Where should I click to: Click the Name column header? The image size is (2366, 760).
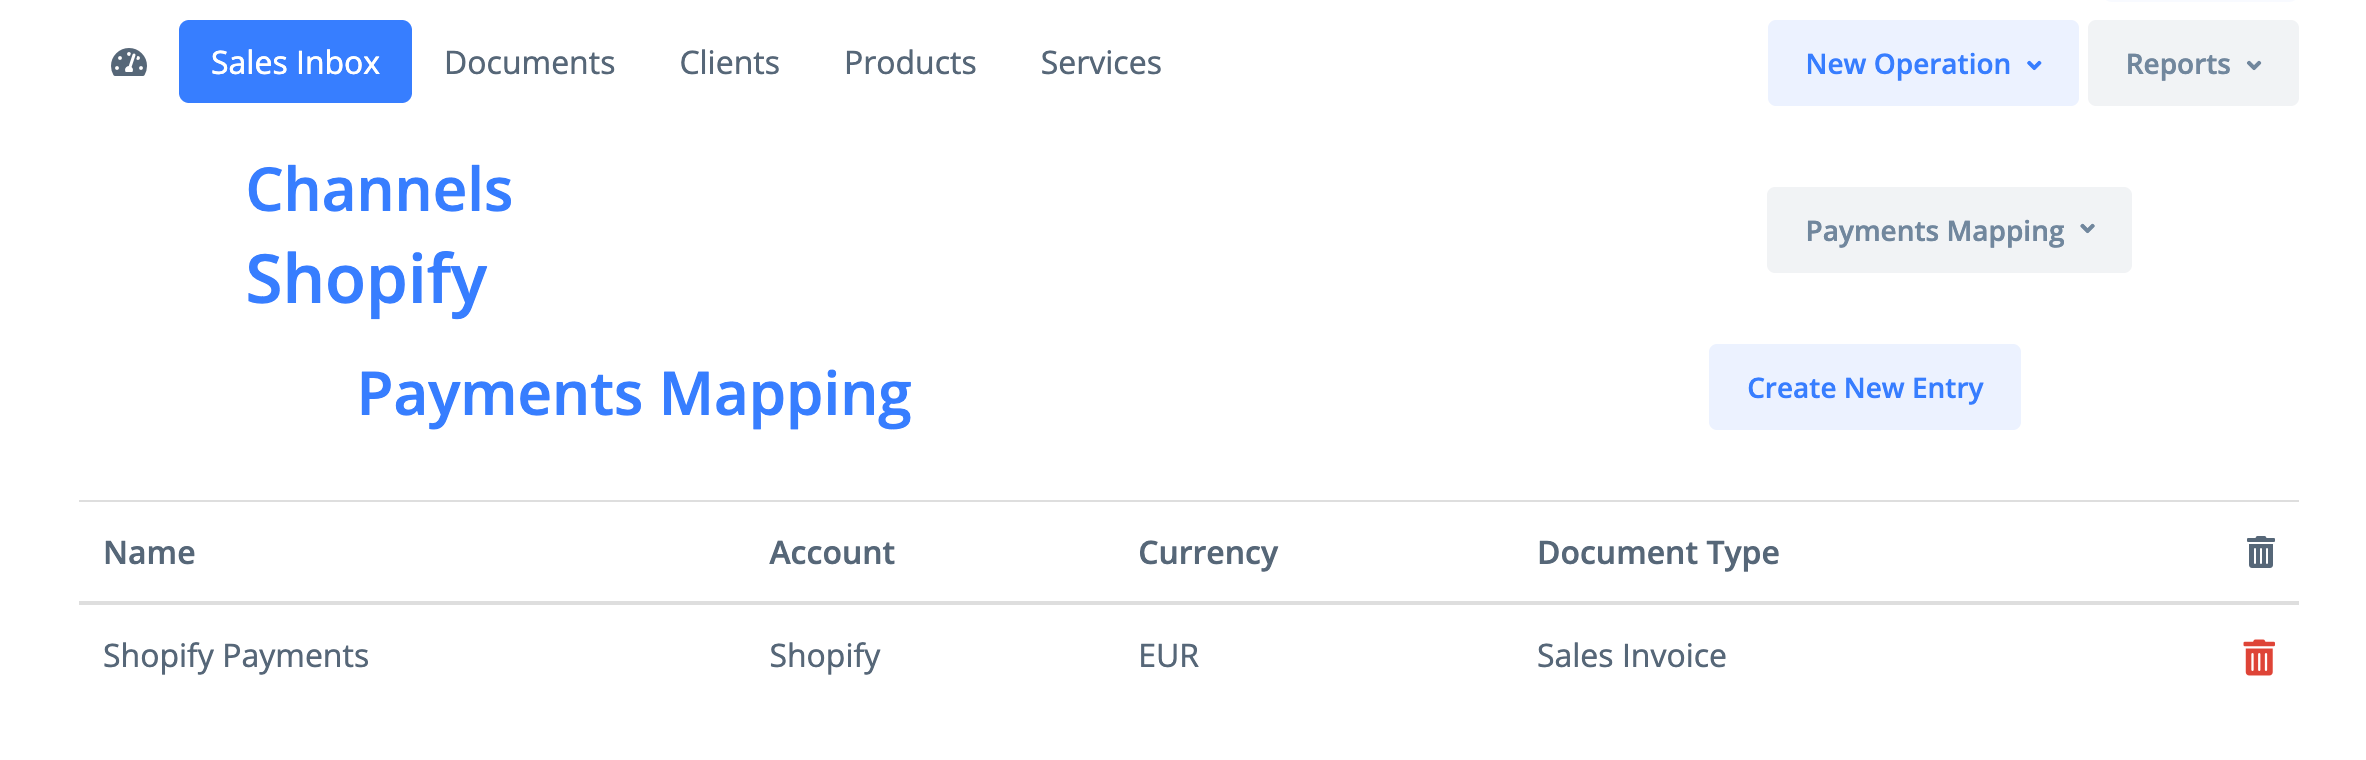click(x=149, y=553)
